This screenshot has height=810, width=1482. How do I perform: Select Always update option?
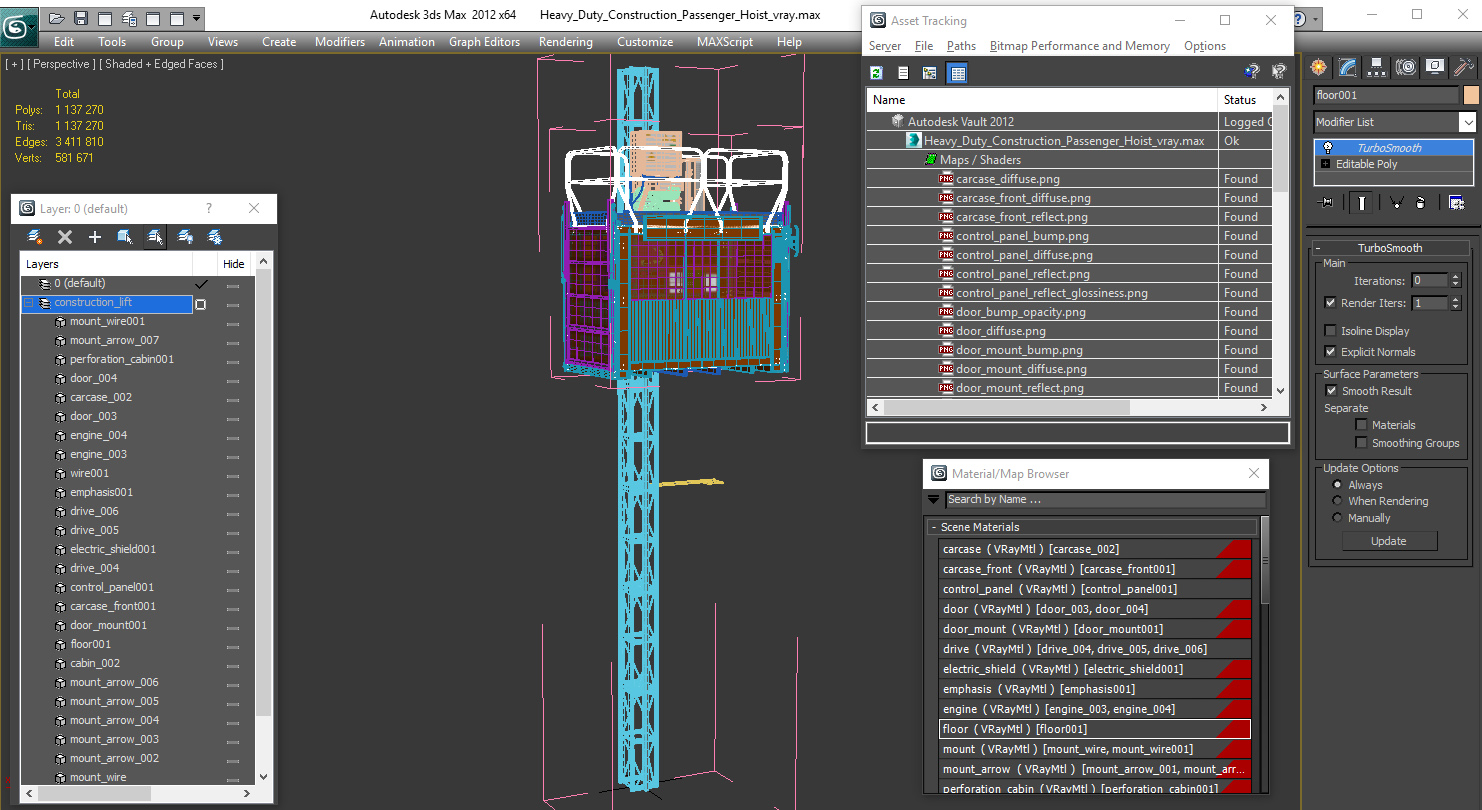click(x=1338, y=485)
